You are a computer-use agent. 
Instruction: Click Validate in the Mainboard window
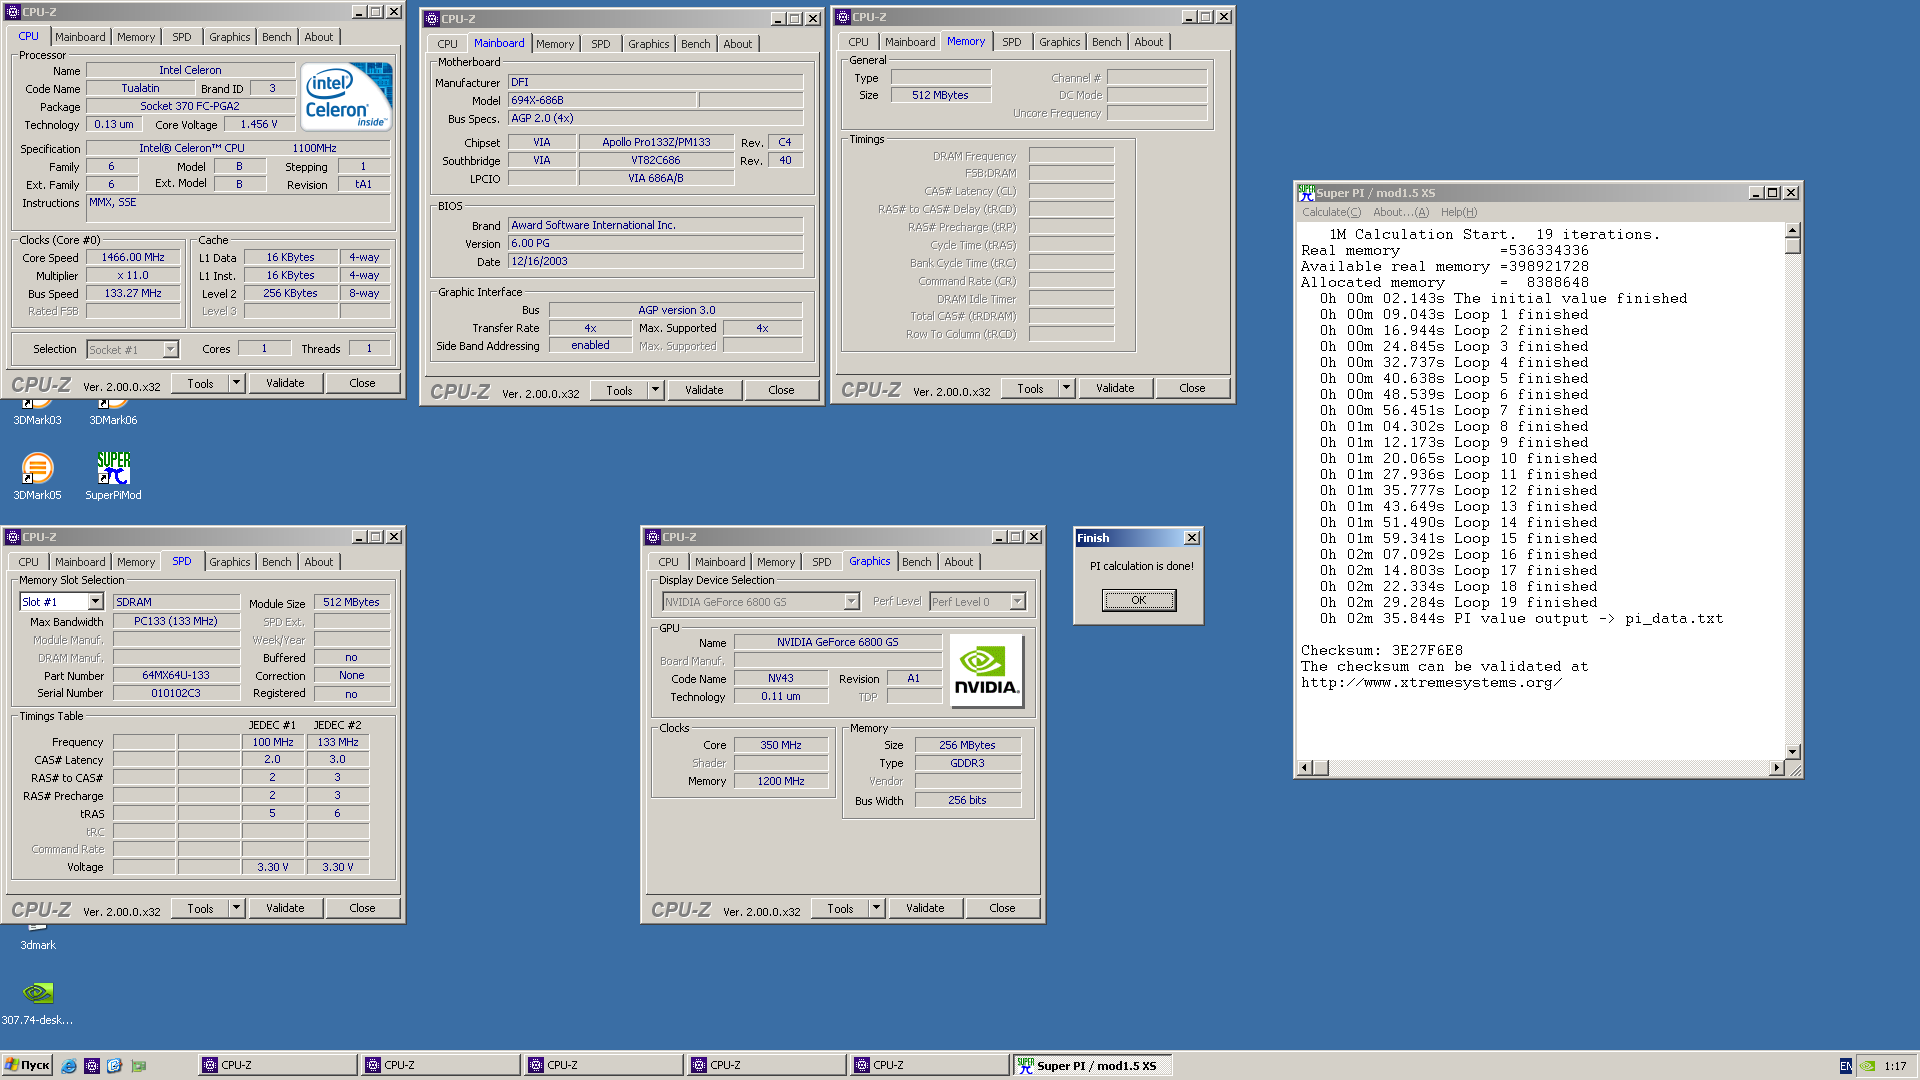tap(705, 390)
